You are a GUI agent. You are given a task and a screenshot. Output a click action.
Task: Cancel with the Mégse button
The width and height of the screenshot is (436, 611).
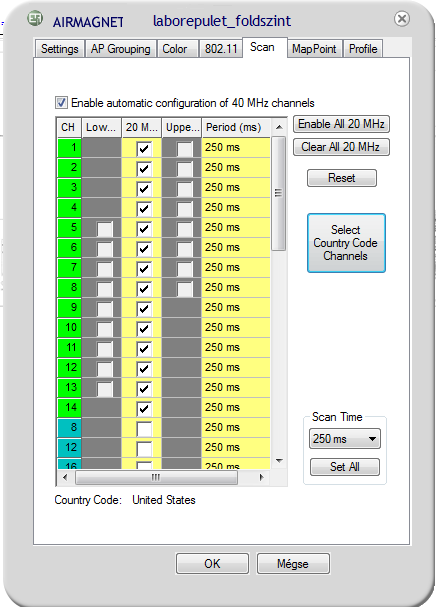point(293,563)
